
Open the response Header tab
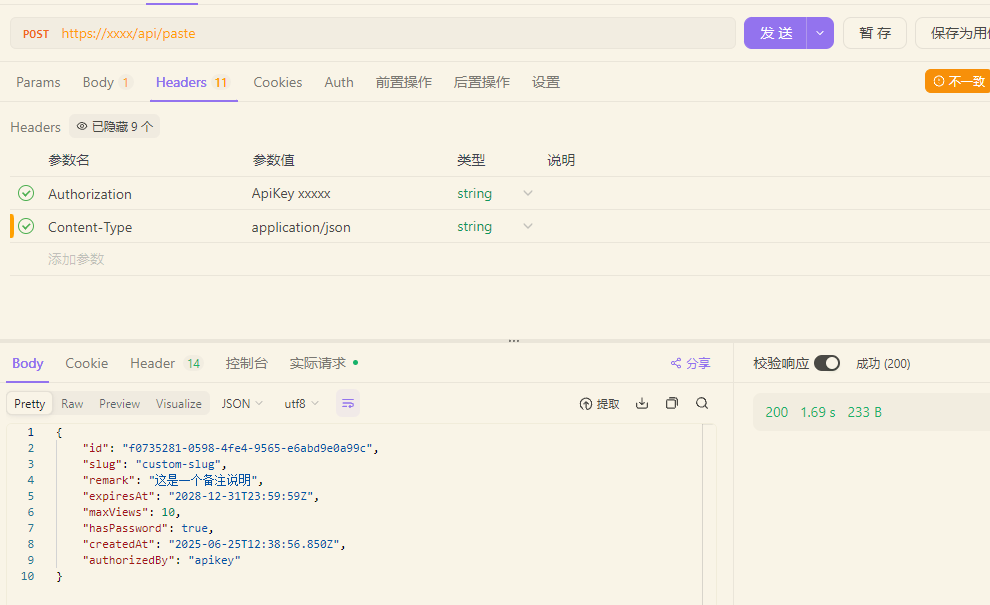[x=166, y=363]
